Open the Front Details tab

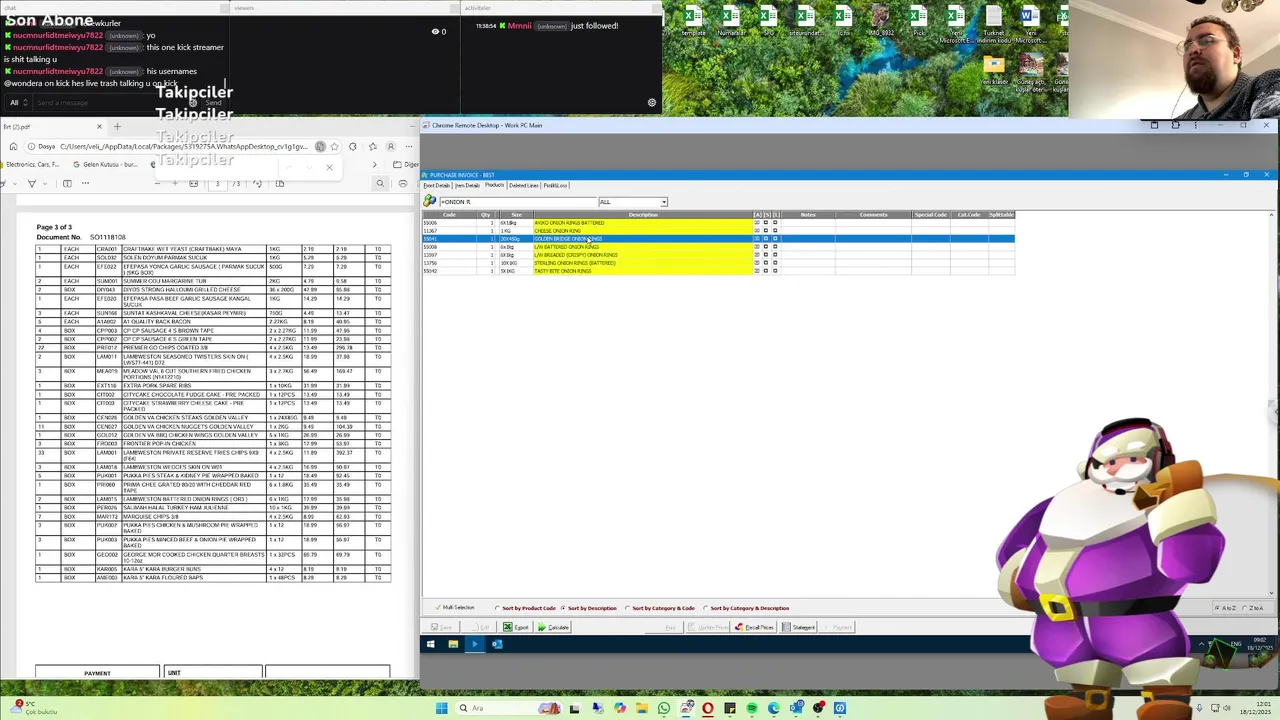(x=437, y=185)
